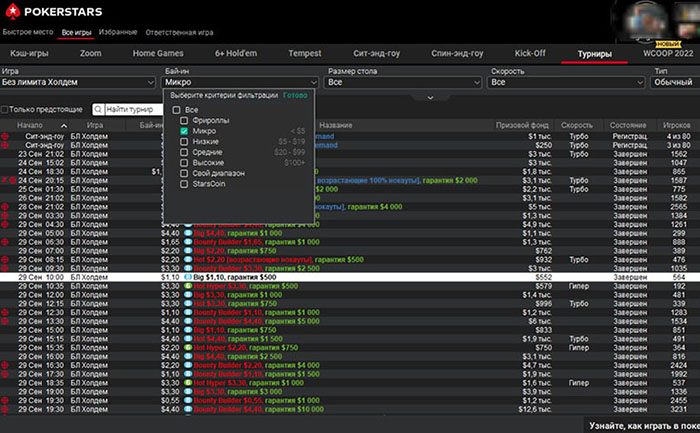Image resolution: width=700 pixels, height=433 pixels.
Task: Open the Скорость filter dropdown
Action: coord(566,82)
